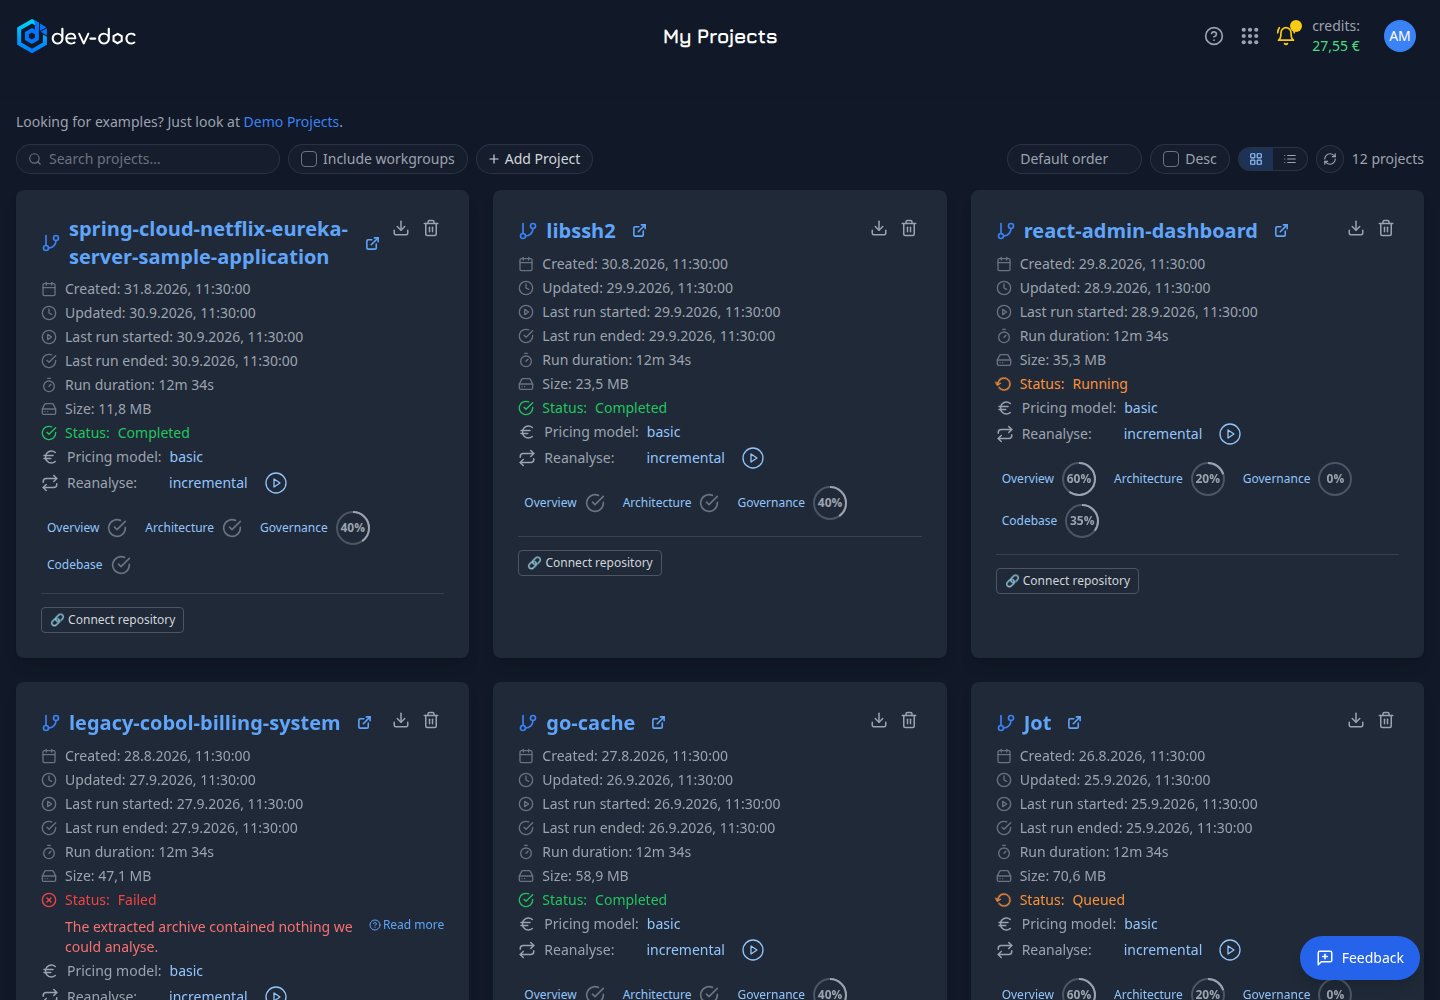
Task: Open the Default order dropdown
Action: [1074, 159]
